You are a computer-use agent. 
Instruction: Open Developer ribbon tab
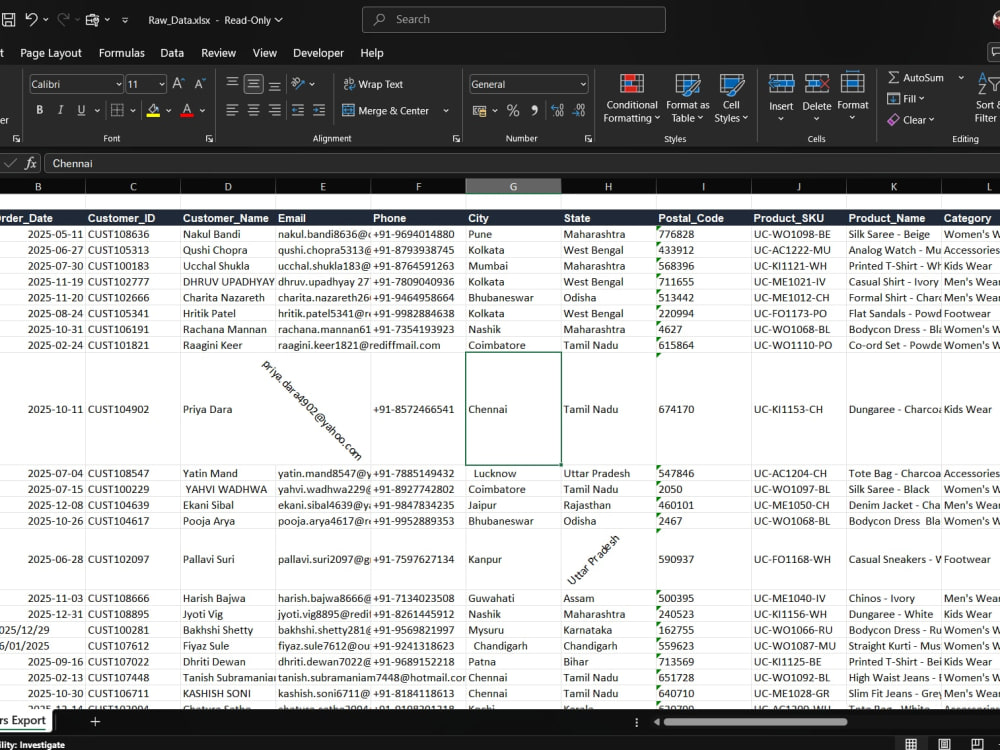pyautogui.click(x=318, y=53)
